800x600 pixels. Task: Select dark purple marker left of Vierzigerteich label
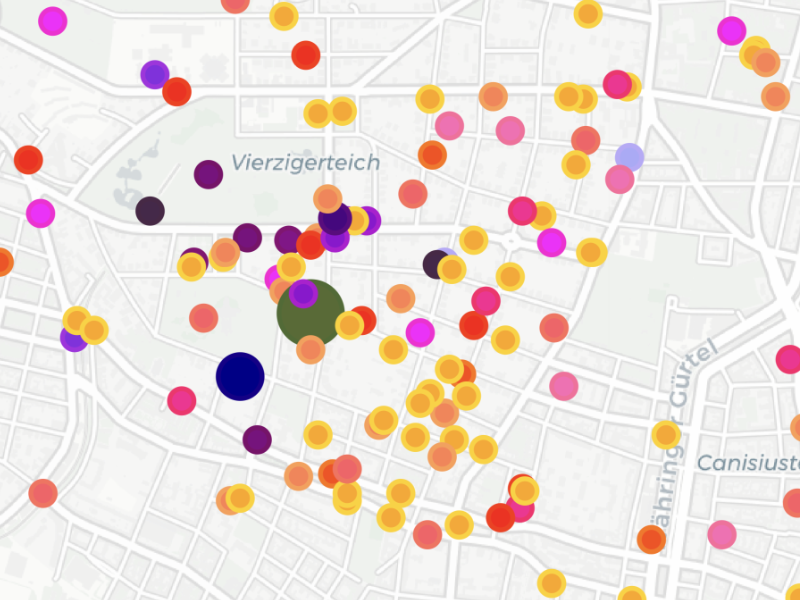coord(208,174)
